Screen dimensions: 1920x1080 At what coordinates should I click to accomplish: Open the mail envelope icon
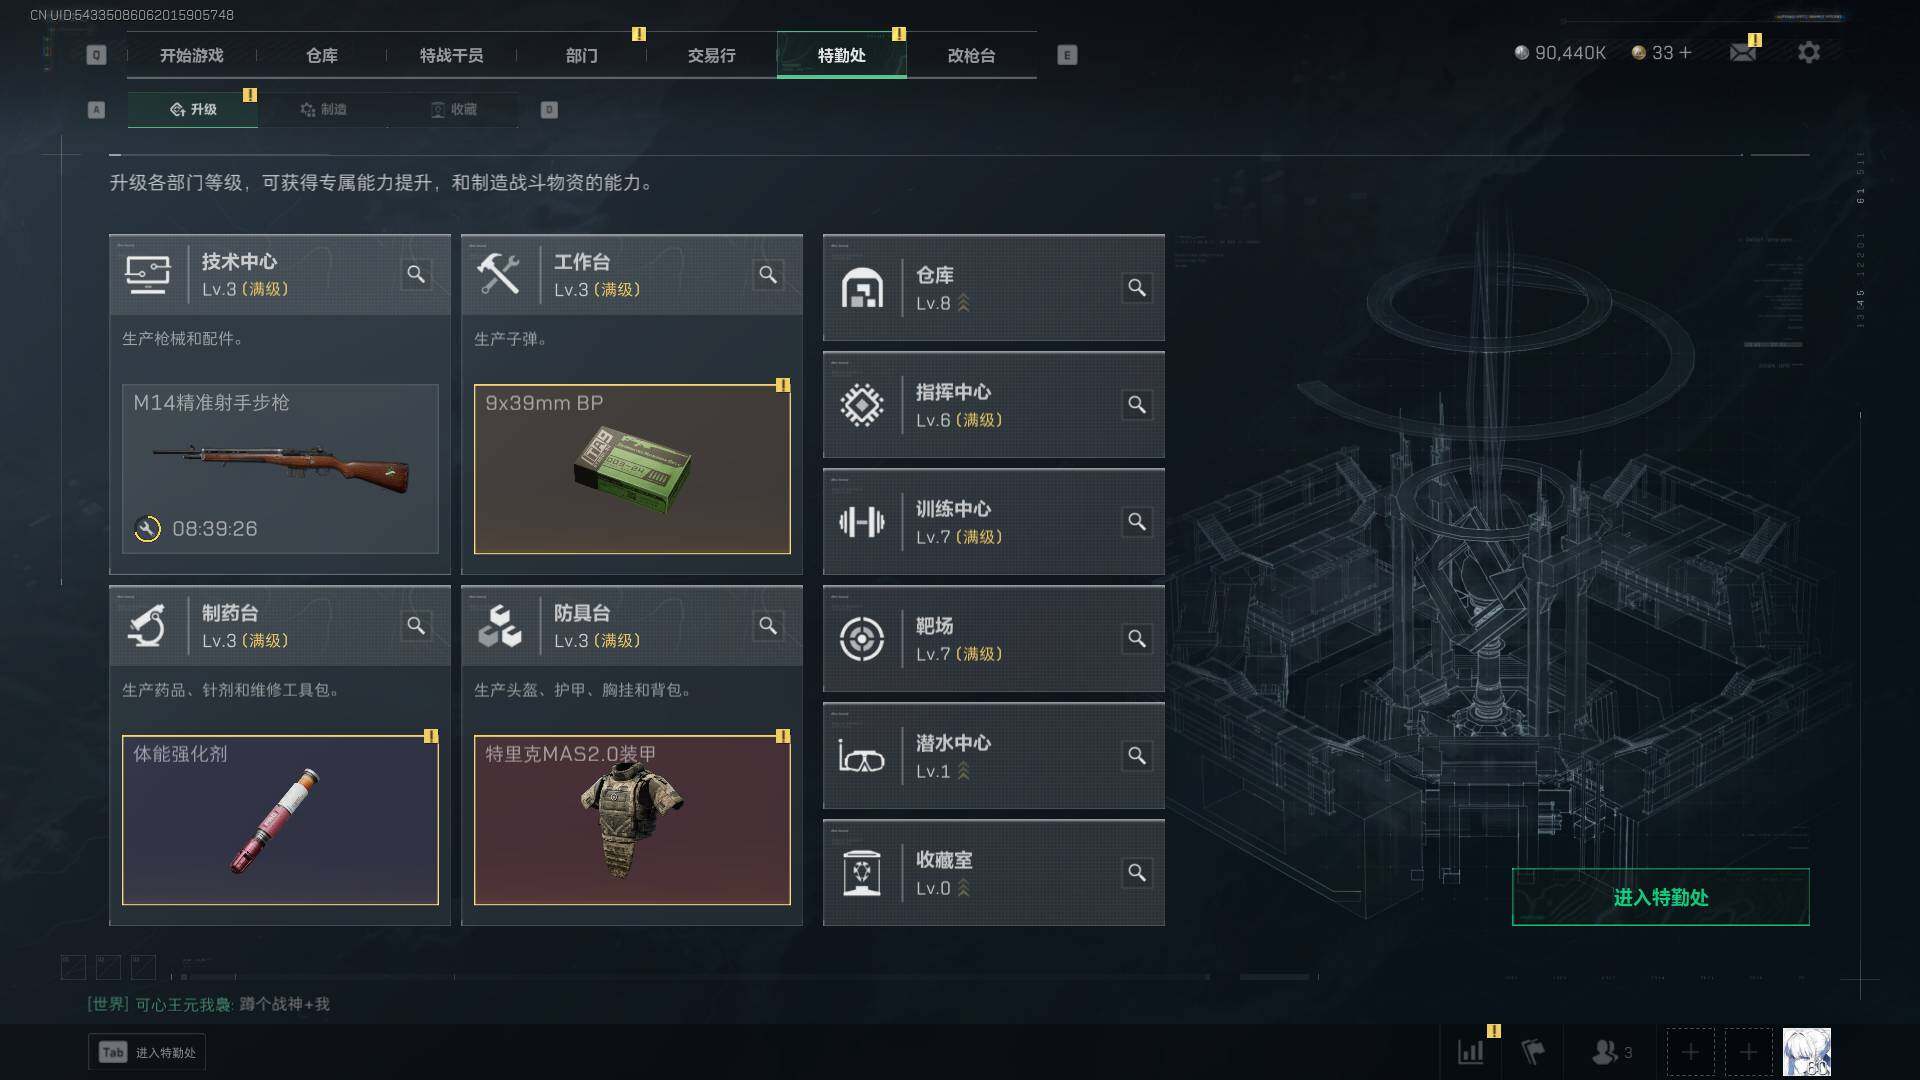tap(1743, 52)
